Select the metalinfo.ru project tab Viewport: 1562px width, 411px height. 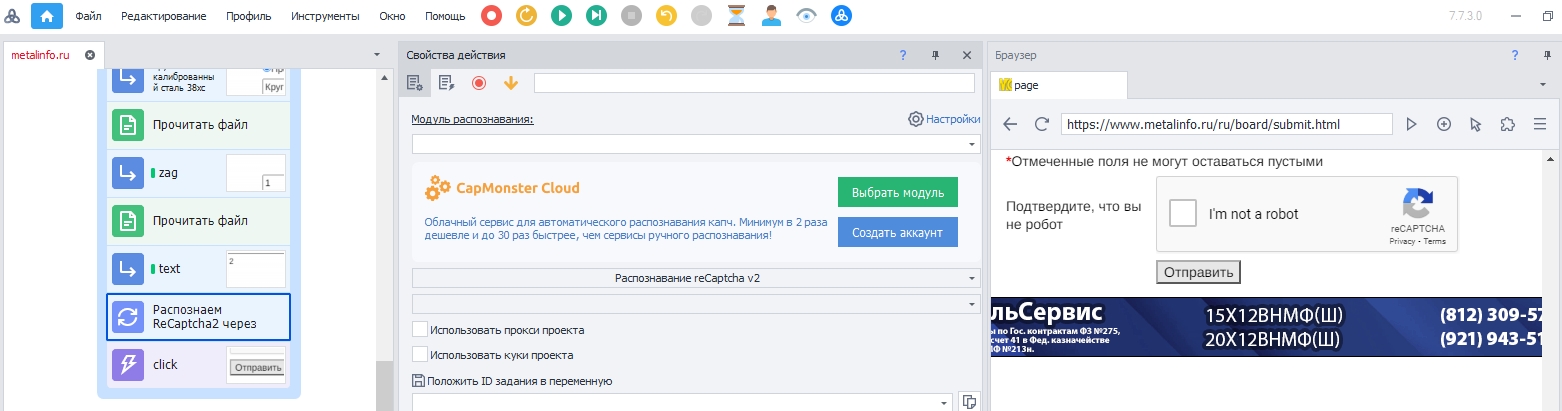point(40,54)
